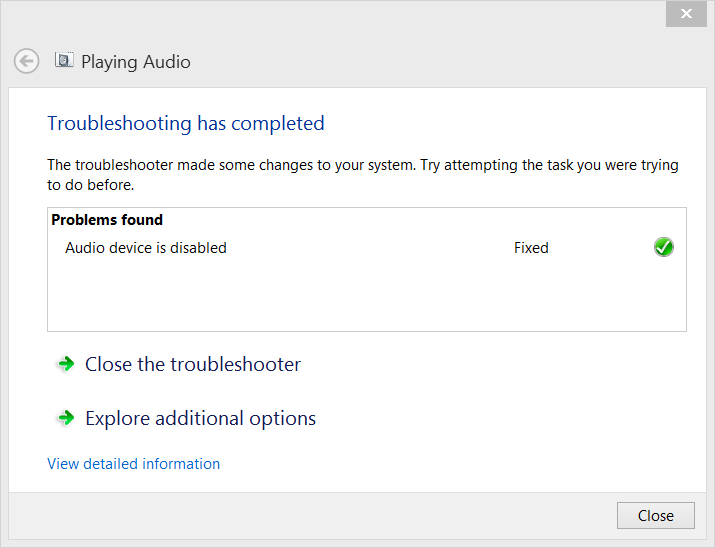Click the Problems found header
Viewport: 715px width, 548px height.
coord(107,220)
